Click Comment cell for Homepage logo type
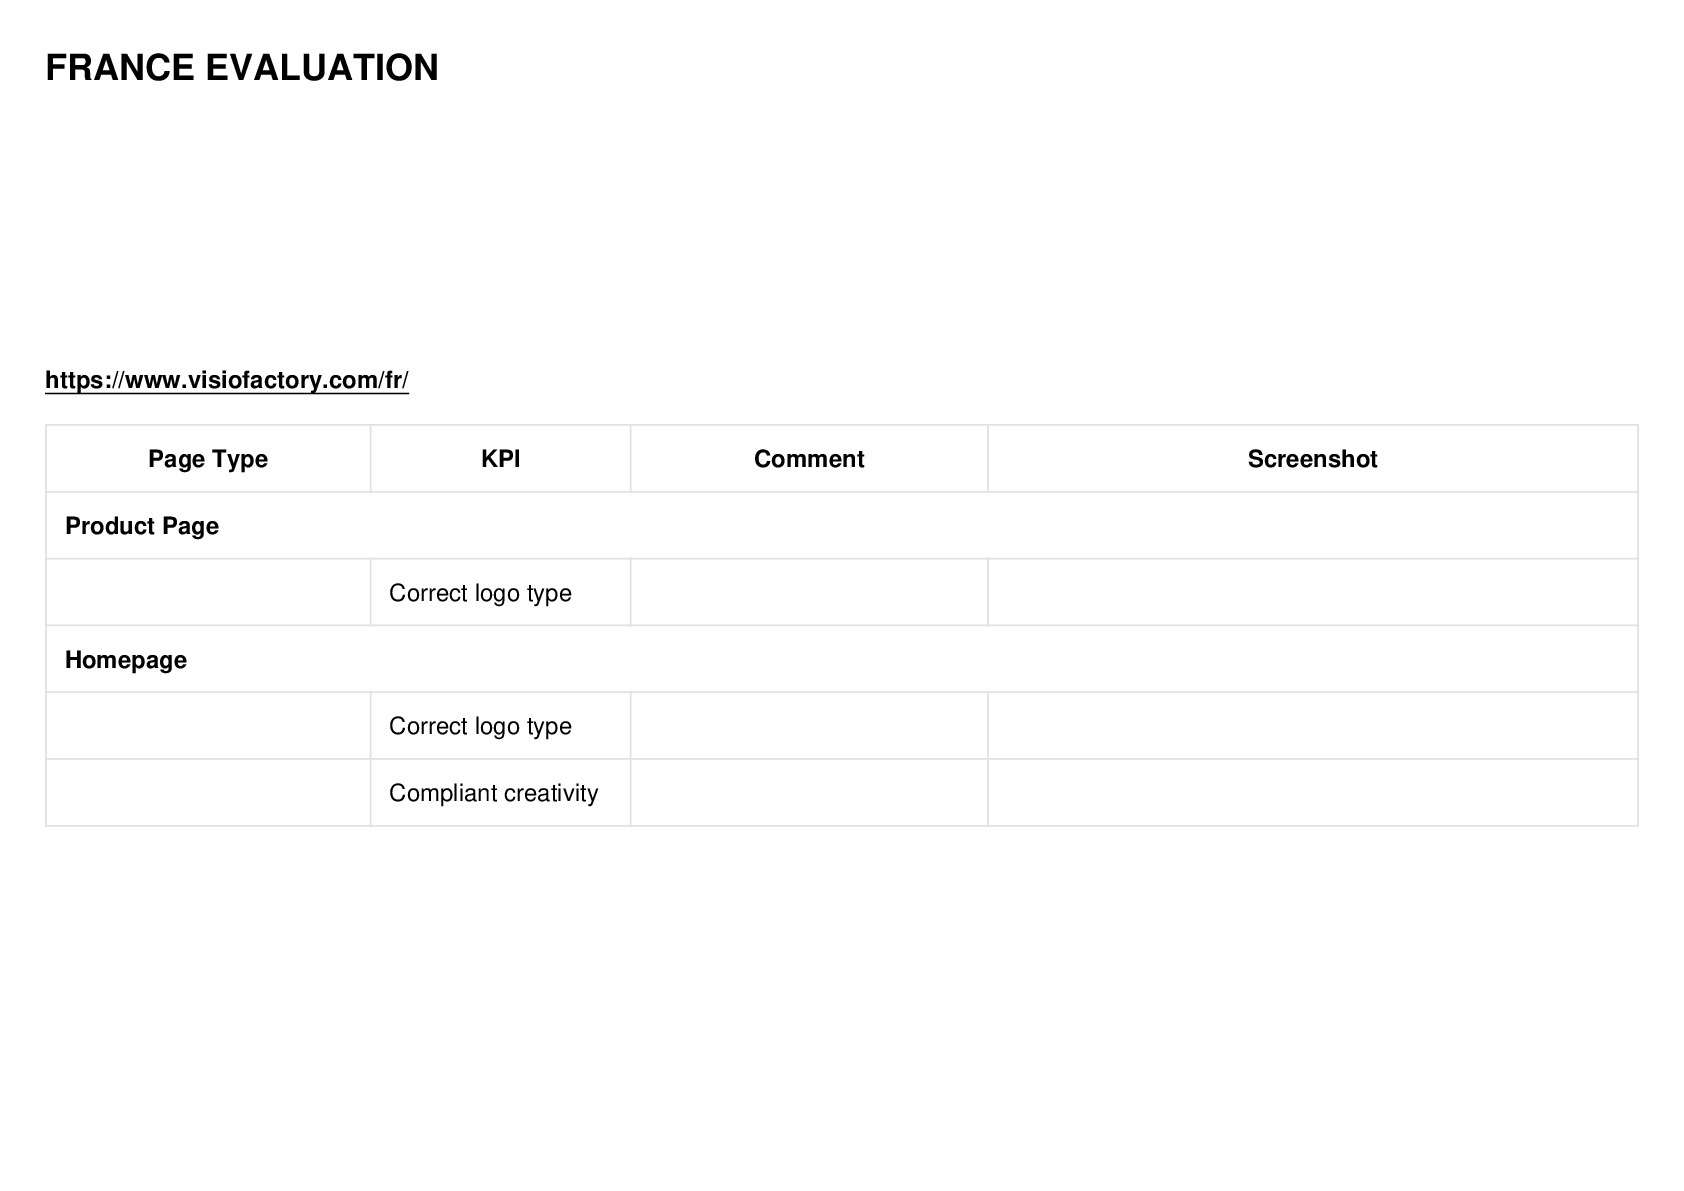1684x1191 pixels. 809,726
